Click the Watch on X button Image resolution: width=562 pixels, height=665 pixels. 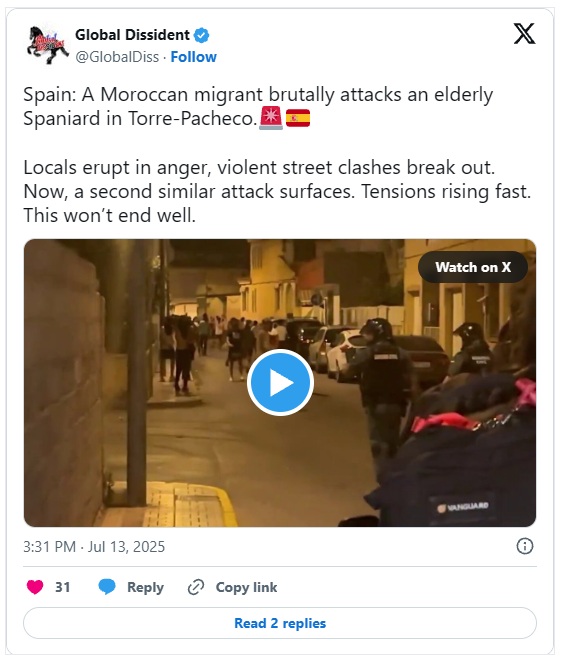click(x=473, y=267)
